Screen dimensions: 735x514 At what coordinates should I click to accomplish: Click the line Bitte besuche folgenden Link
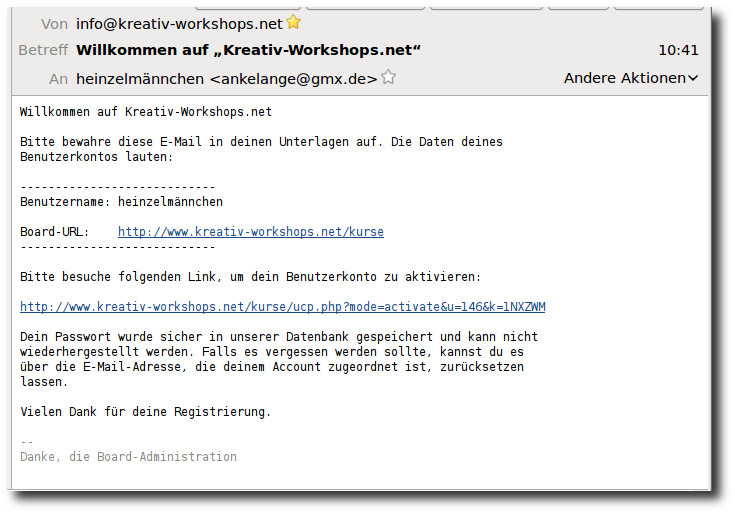(x=251, y=277)
